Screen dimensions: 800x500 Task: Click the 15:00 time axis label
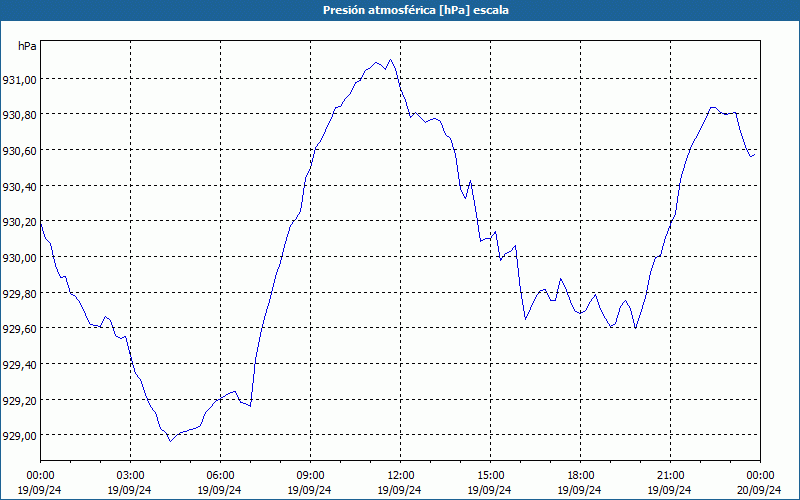[490, 476]
